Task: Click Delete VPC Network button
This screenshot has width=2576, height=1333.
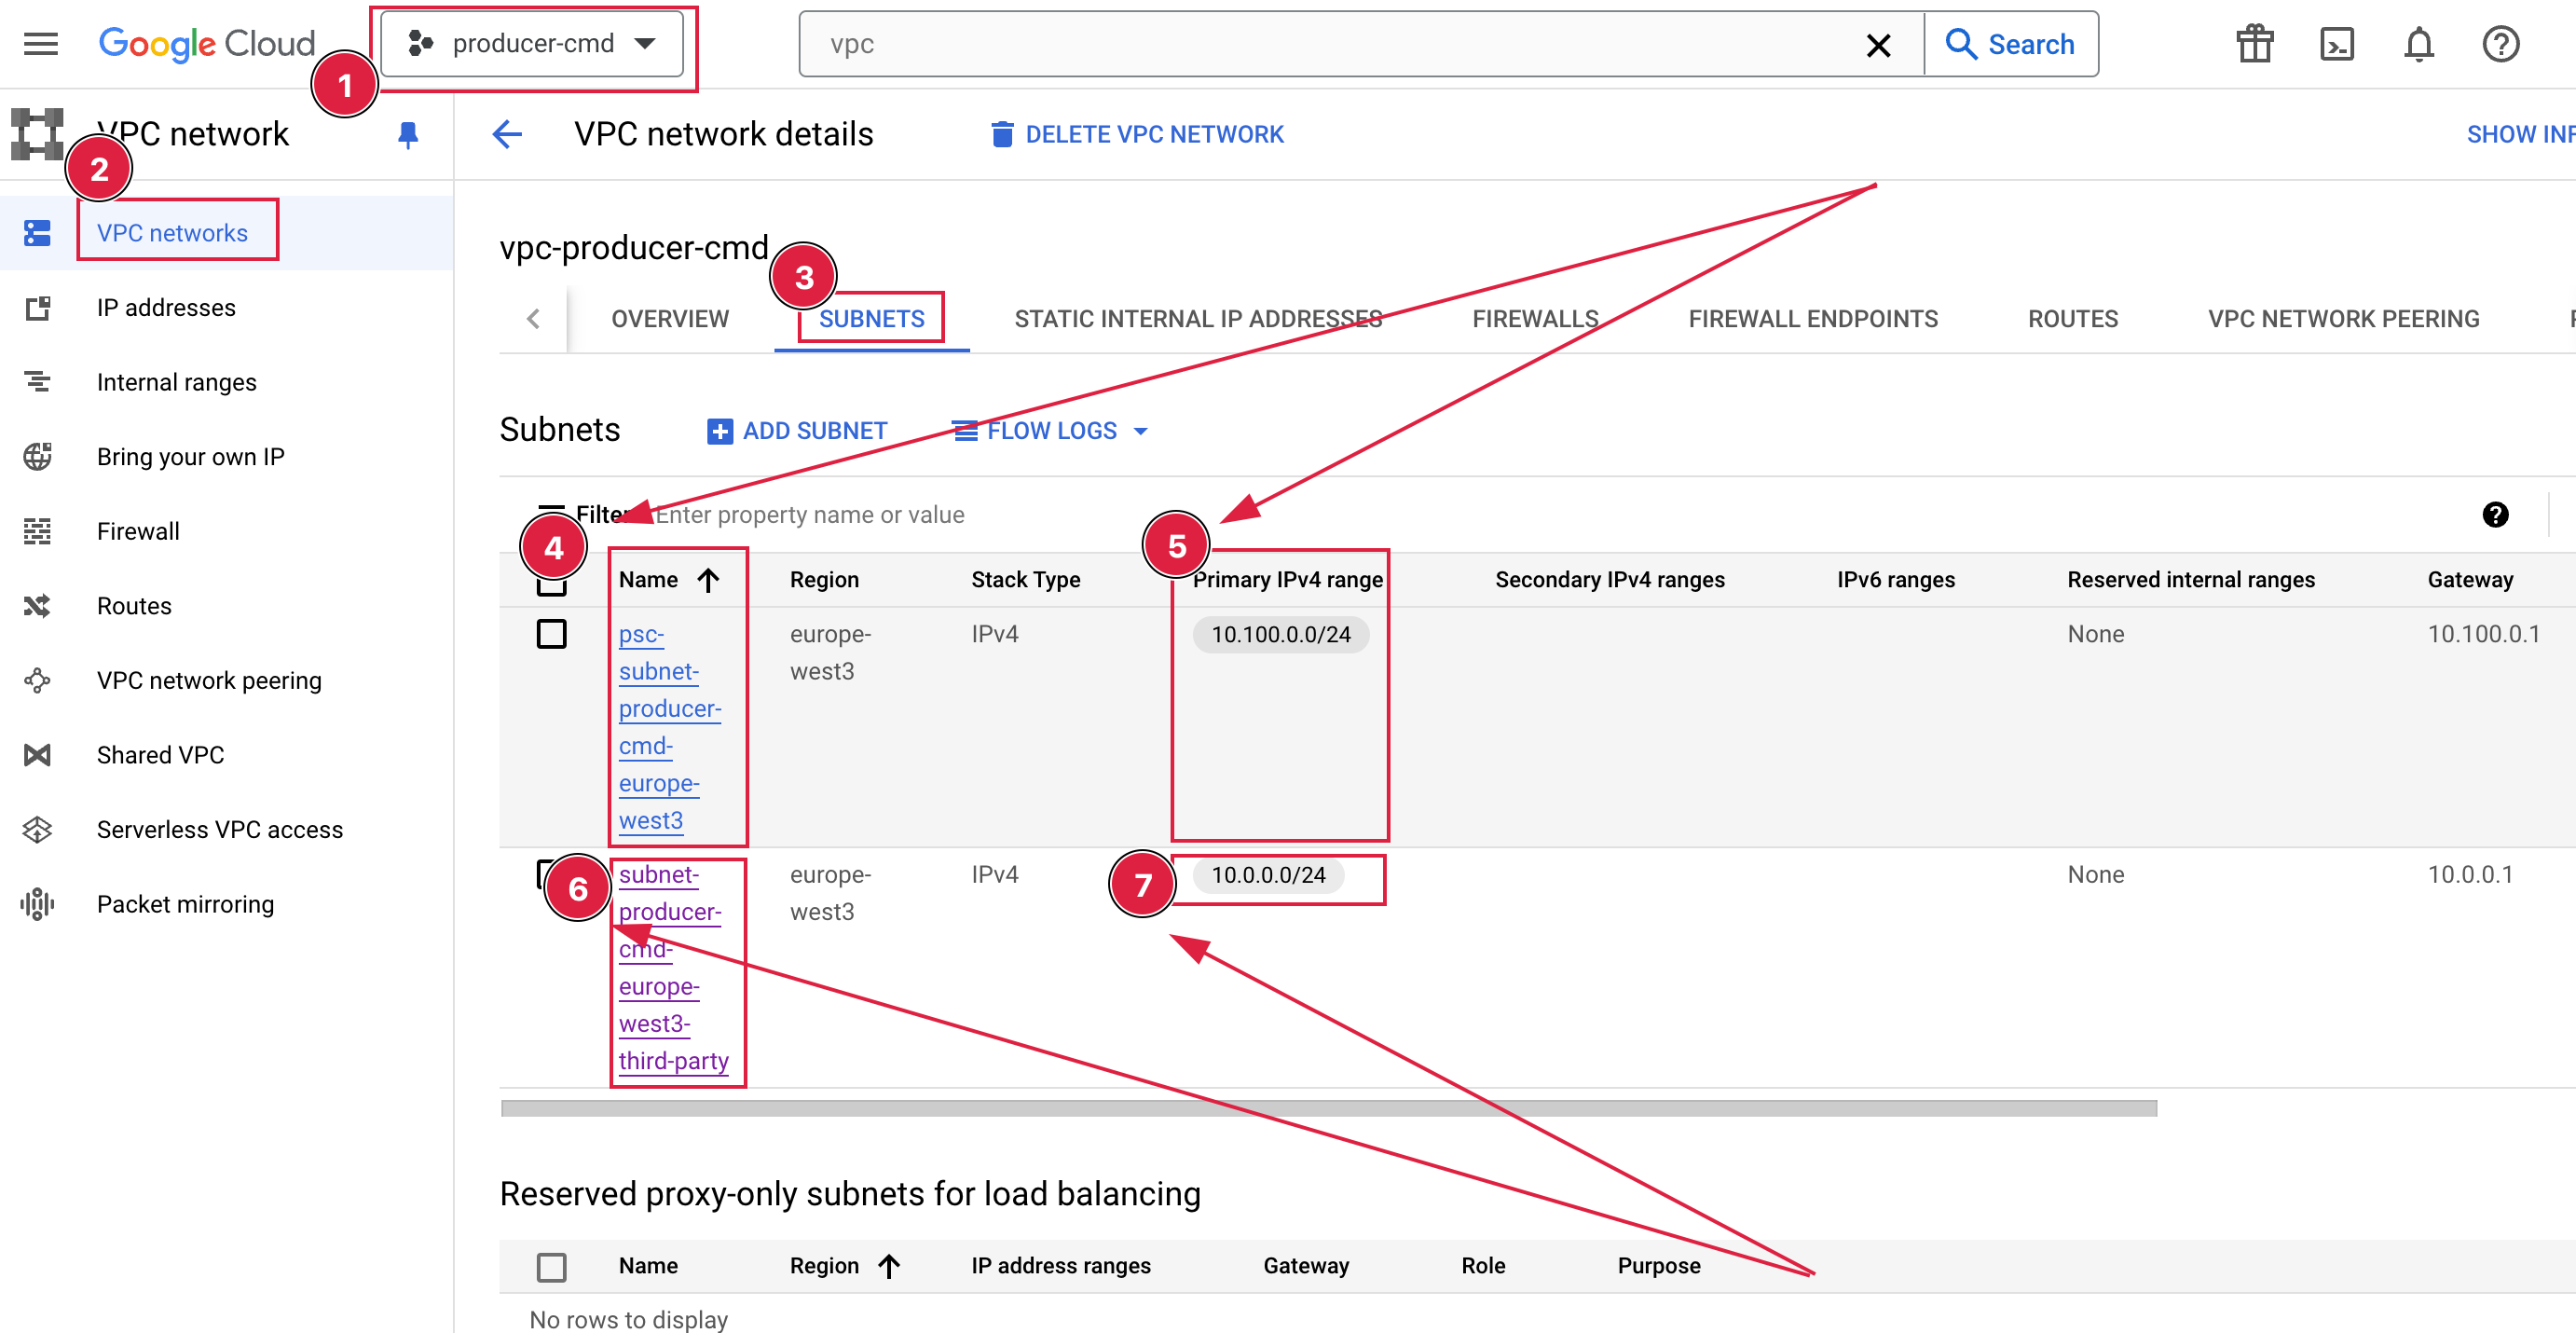Action: (1137, 134)
